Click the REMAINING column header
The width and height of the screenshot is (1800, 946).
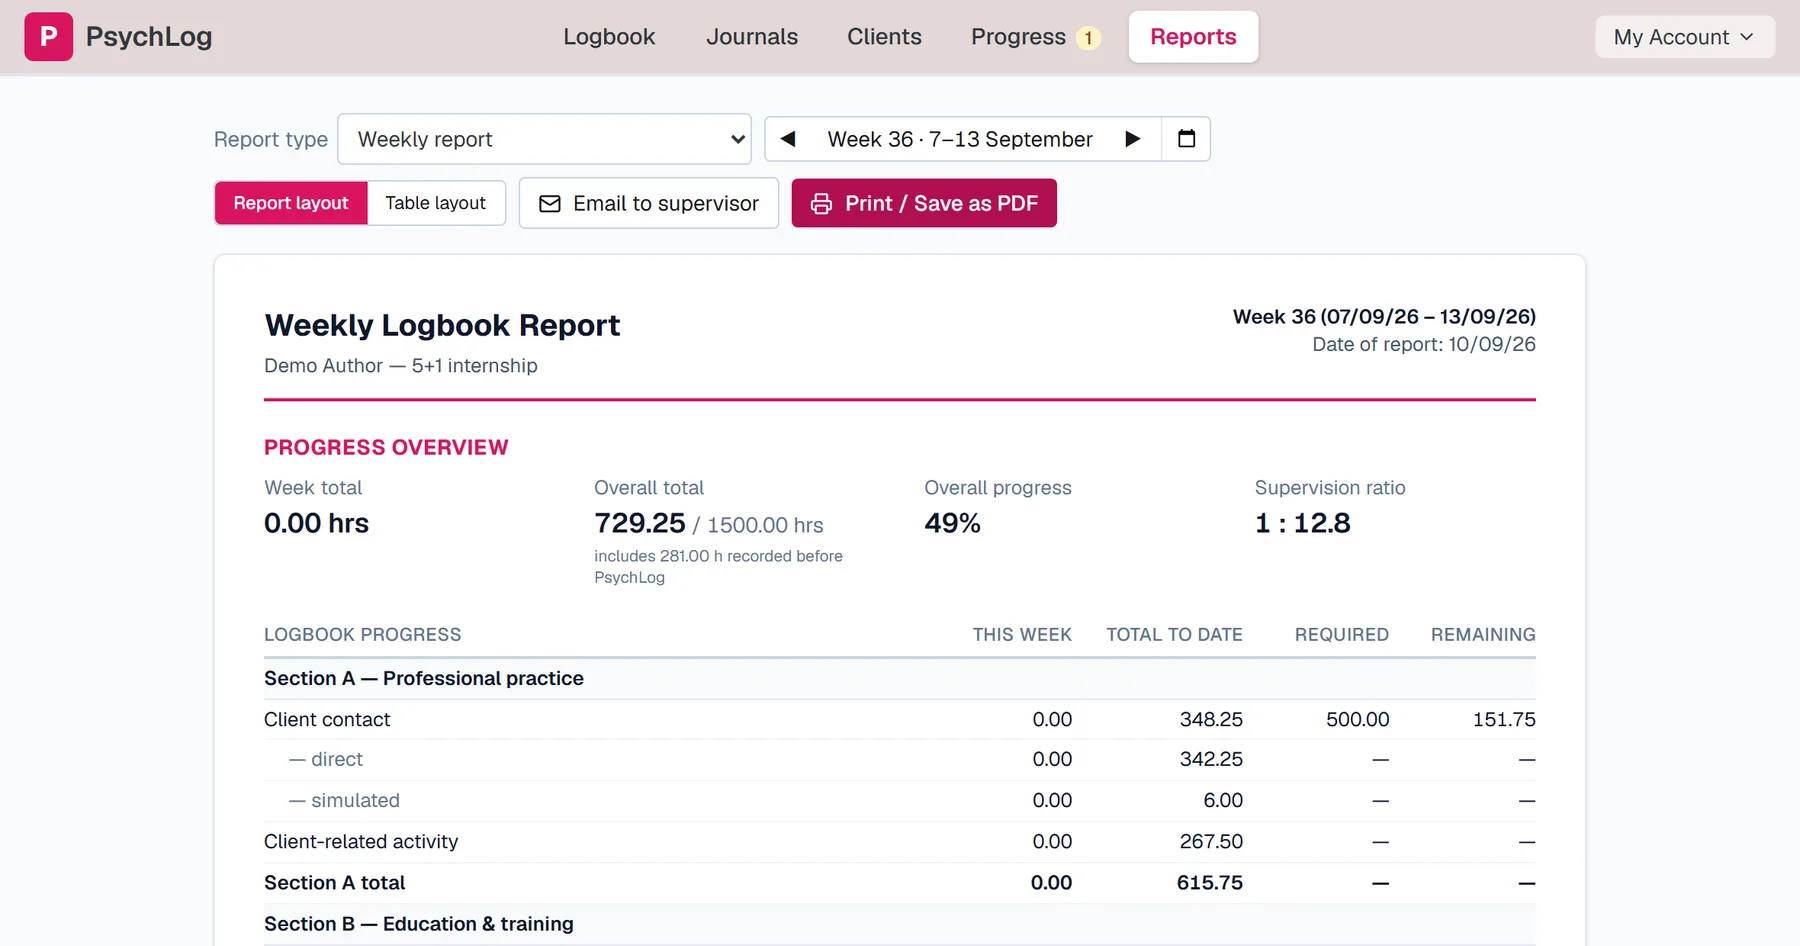pyautogui.click(x=1483, y=634)
